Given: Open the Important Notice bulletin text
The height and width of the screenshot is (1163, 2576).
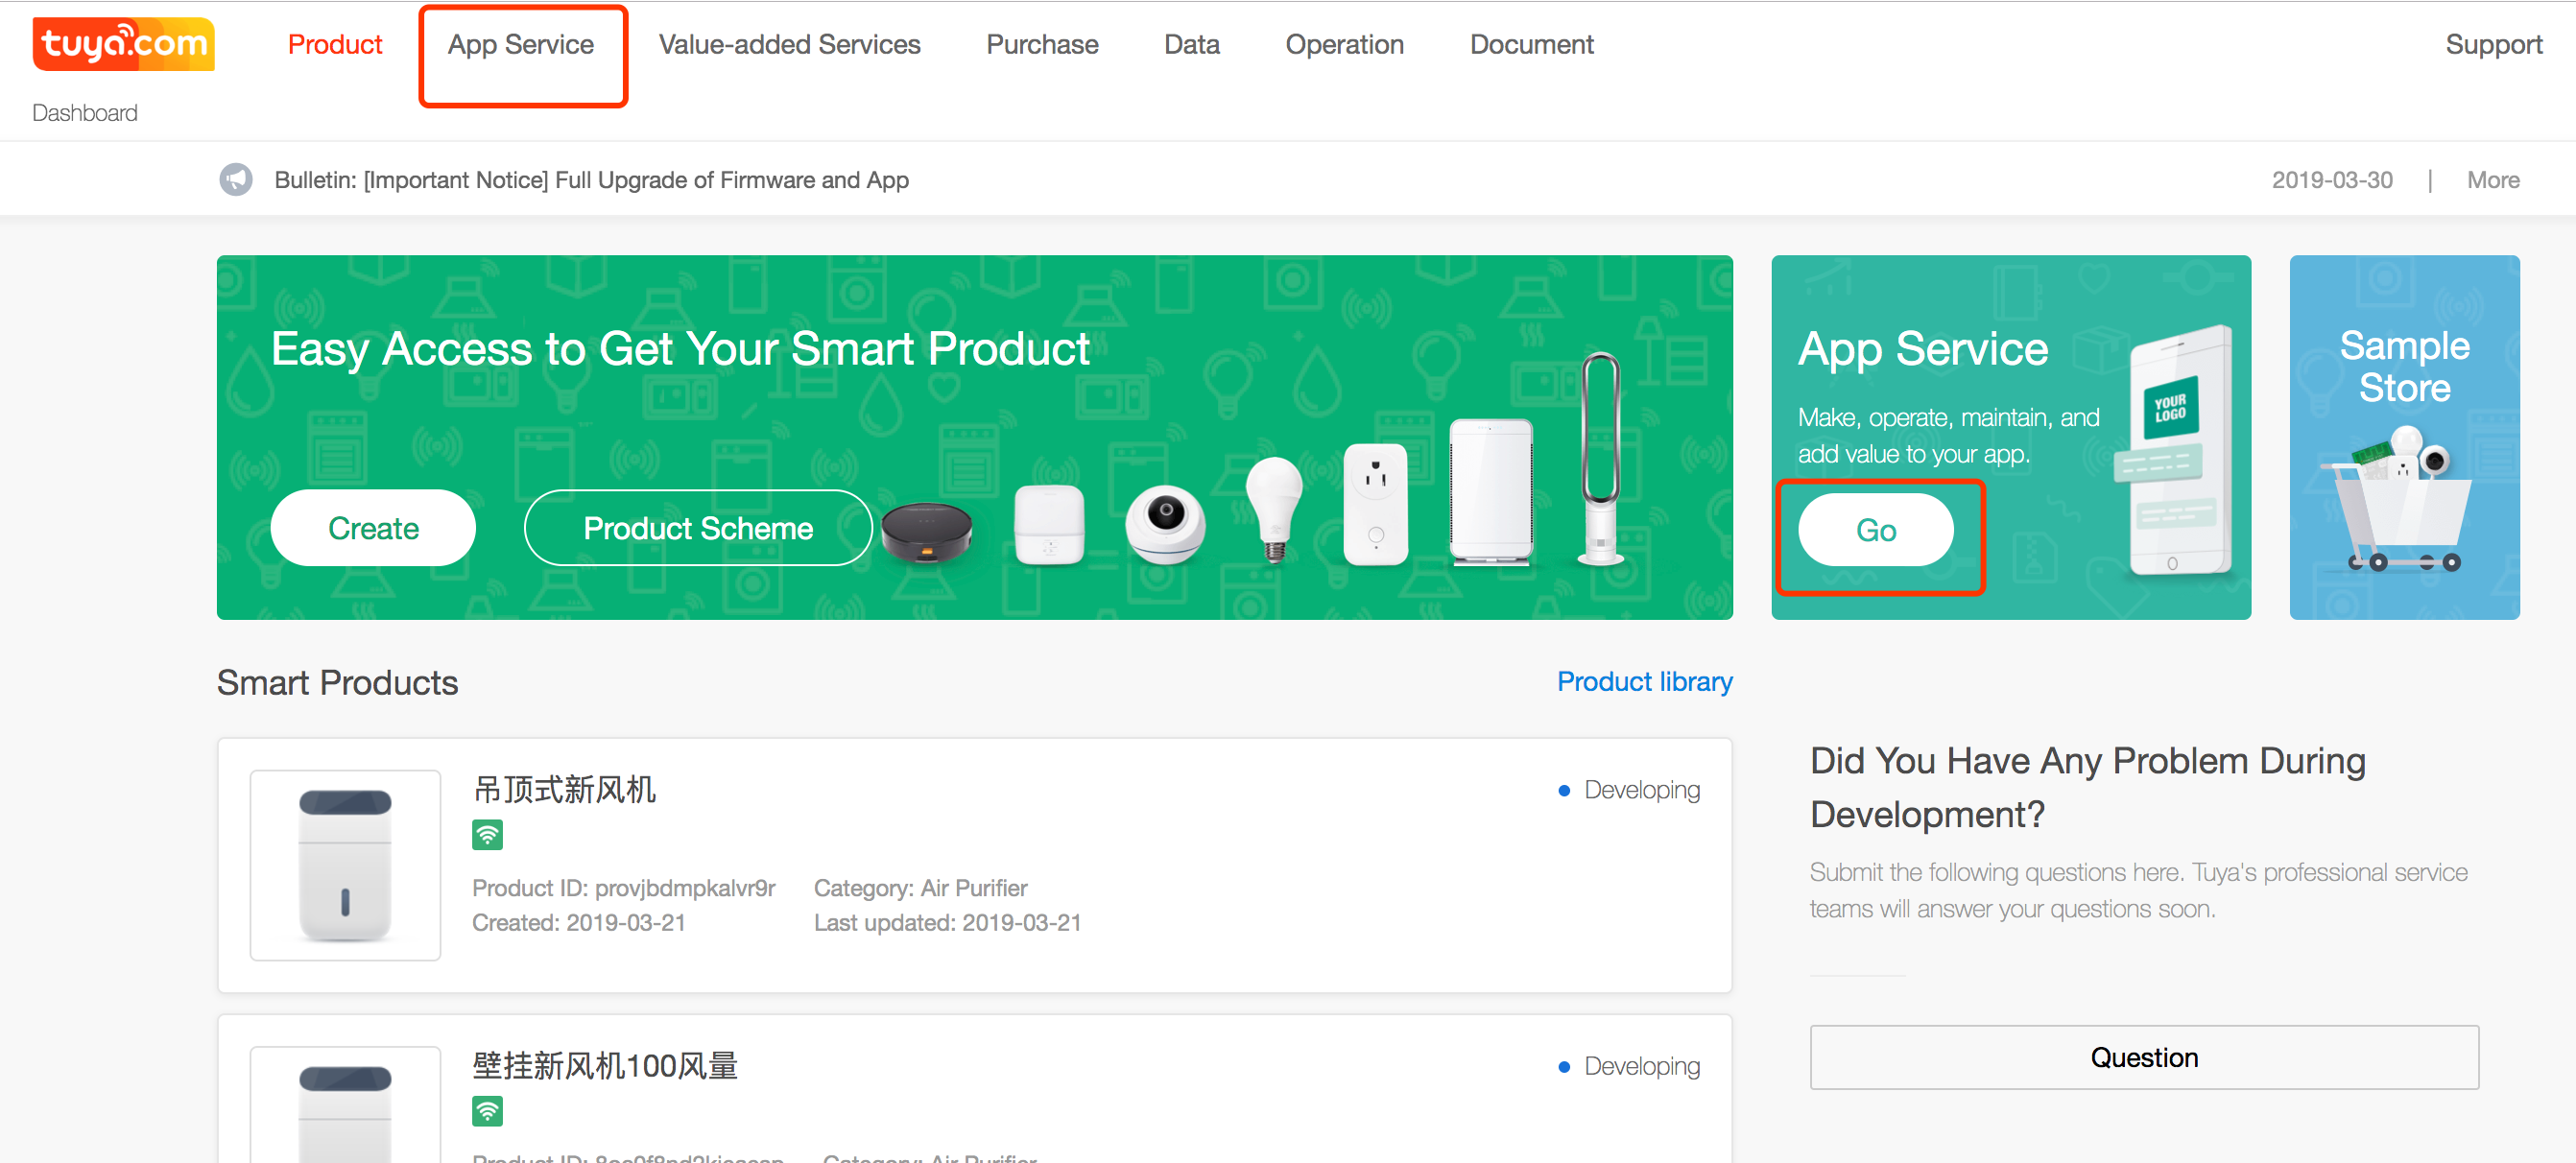Looking at the screenshot, I should pos(591,180).
